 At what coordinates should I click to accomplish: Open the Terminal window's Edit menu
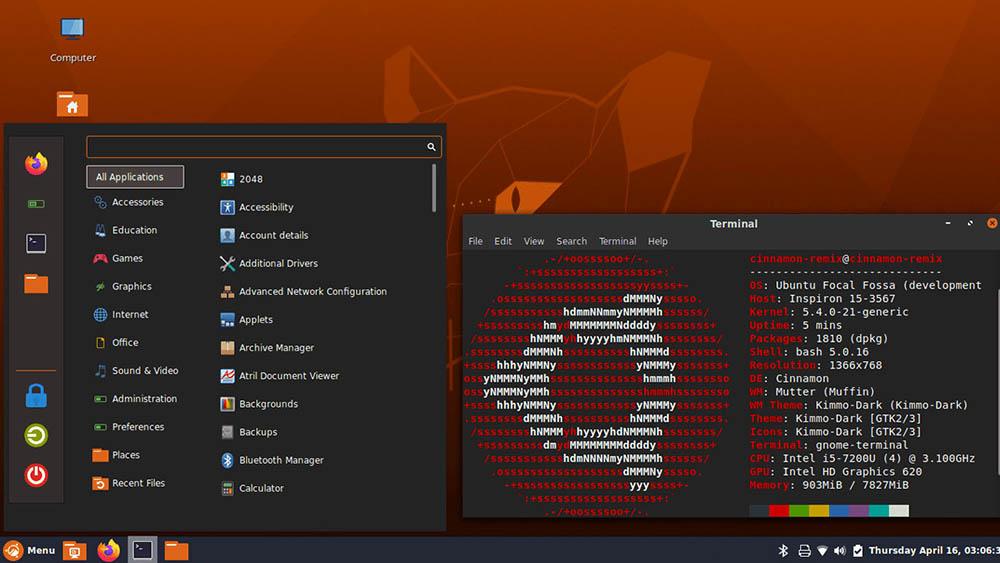[x=503, y=241]
